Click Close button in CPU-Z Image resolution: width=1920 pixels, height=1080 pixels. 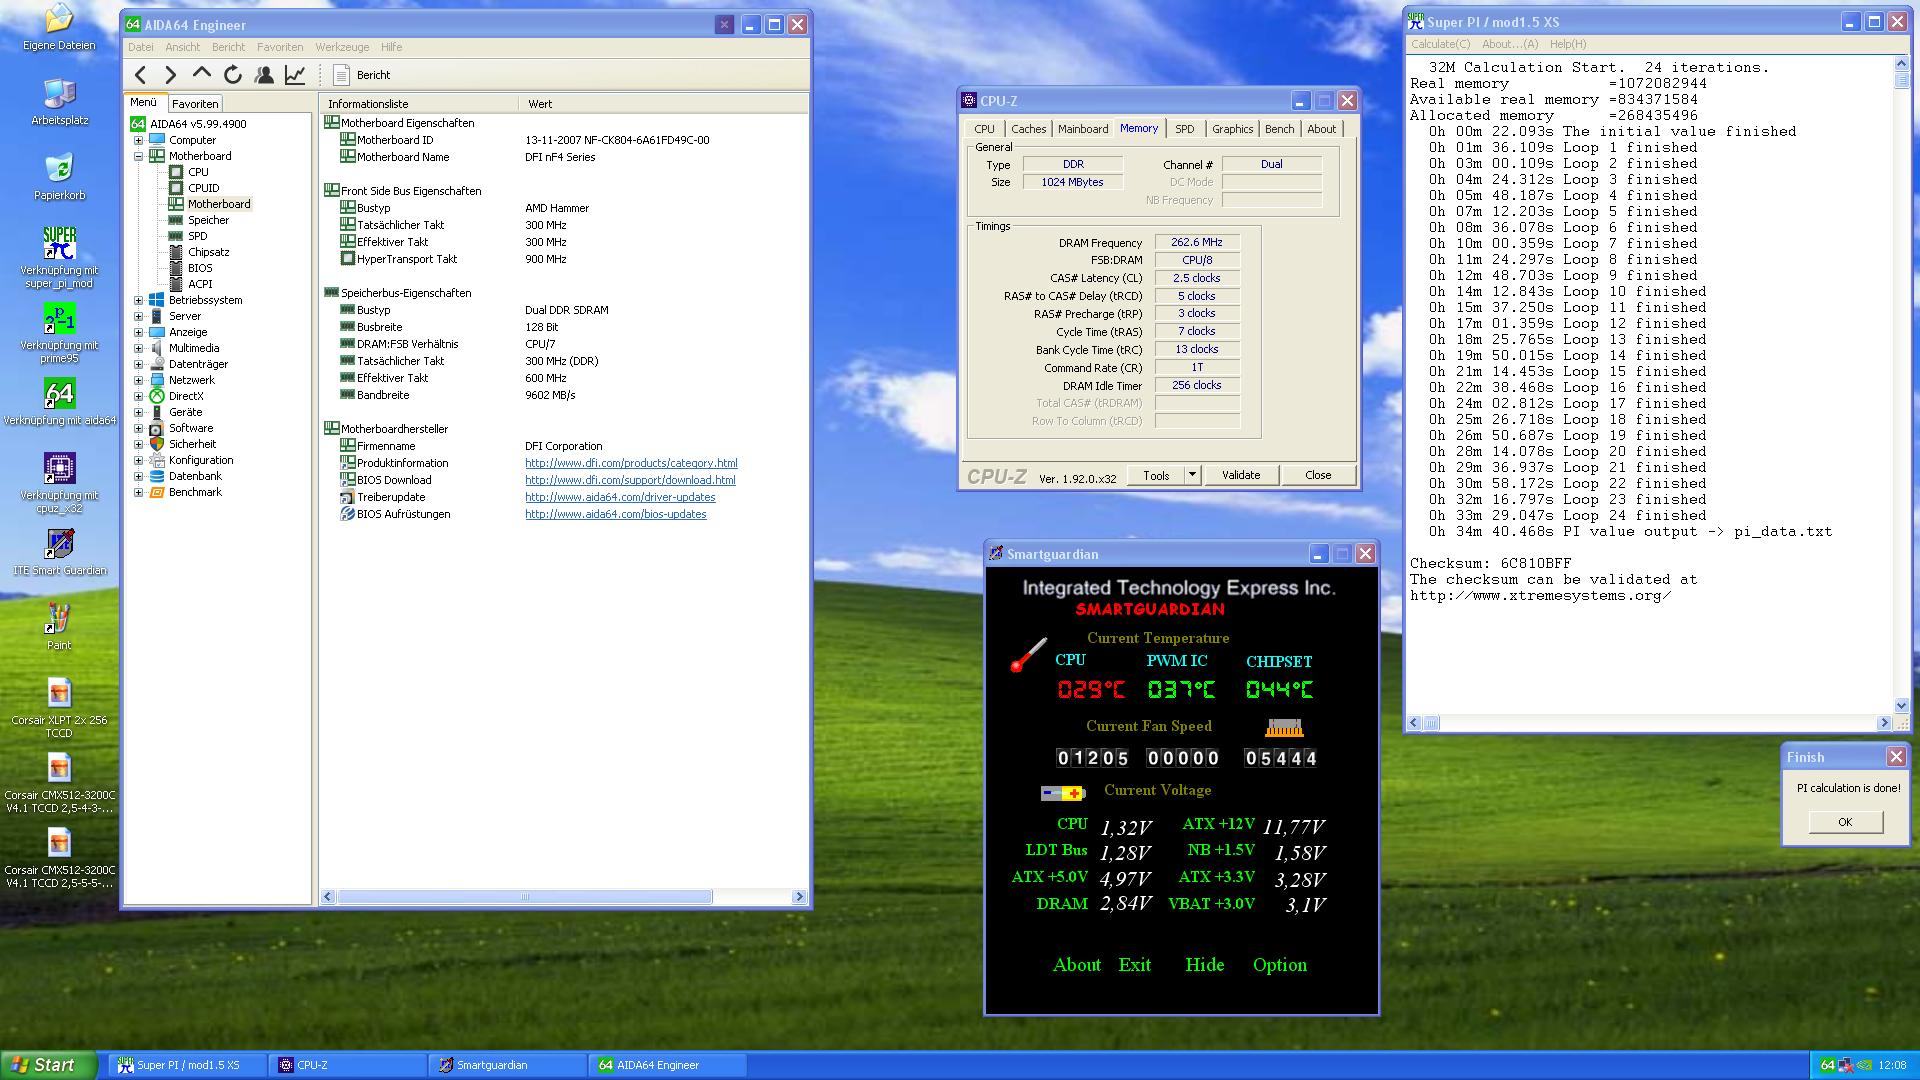[x=1318, y=475]
